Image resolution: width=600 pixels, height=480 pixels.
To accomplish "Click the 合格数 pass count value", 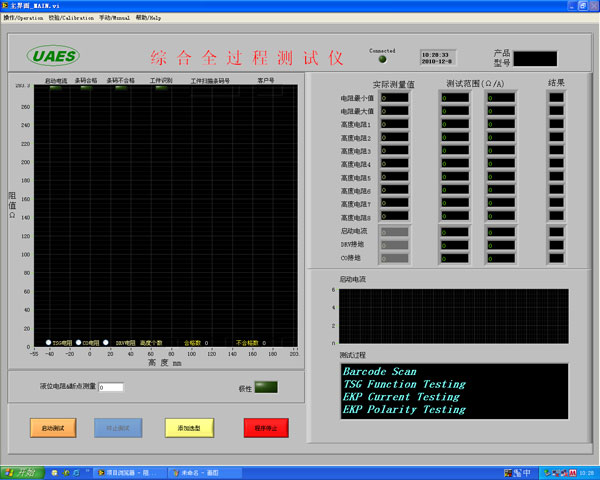I will (207, 343).
